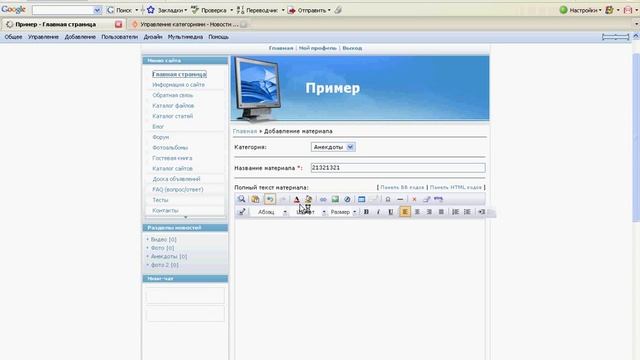Image resolution: width=640 pixels, height=360 pixels.
Task: Close the Пример - Главная страница tab
Action: coord(118,24)
